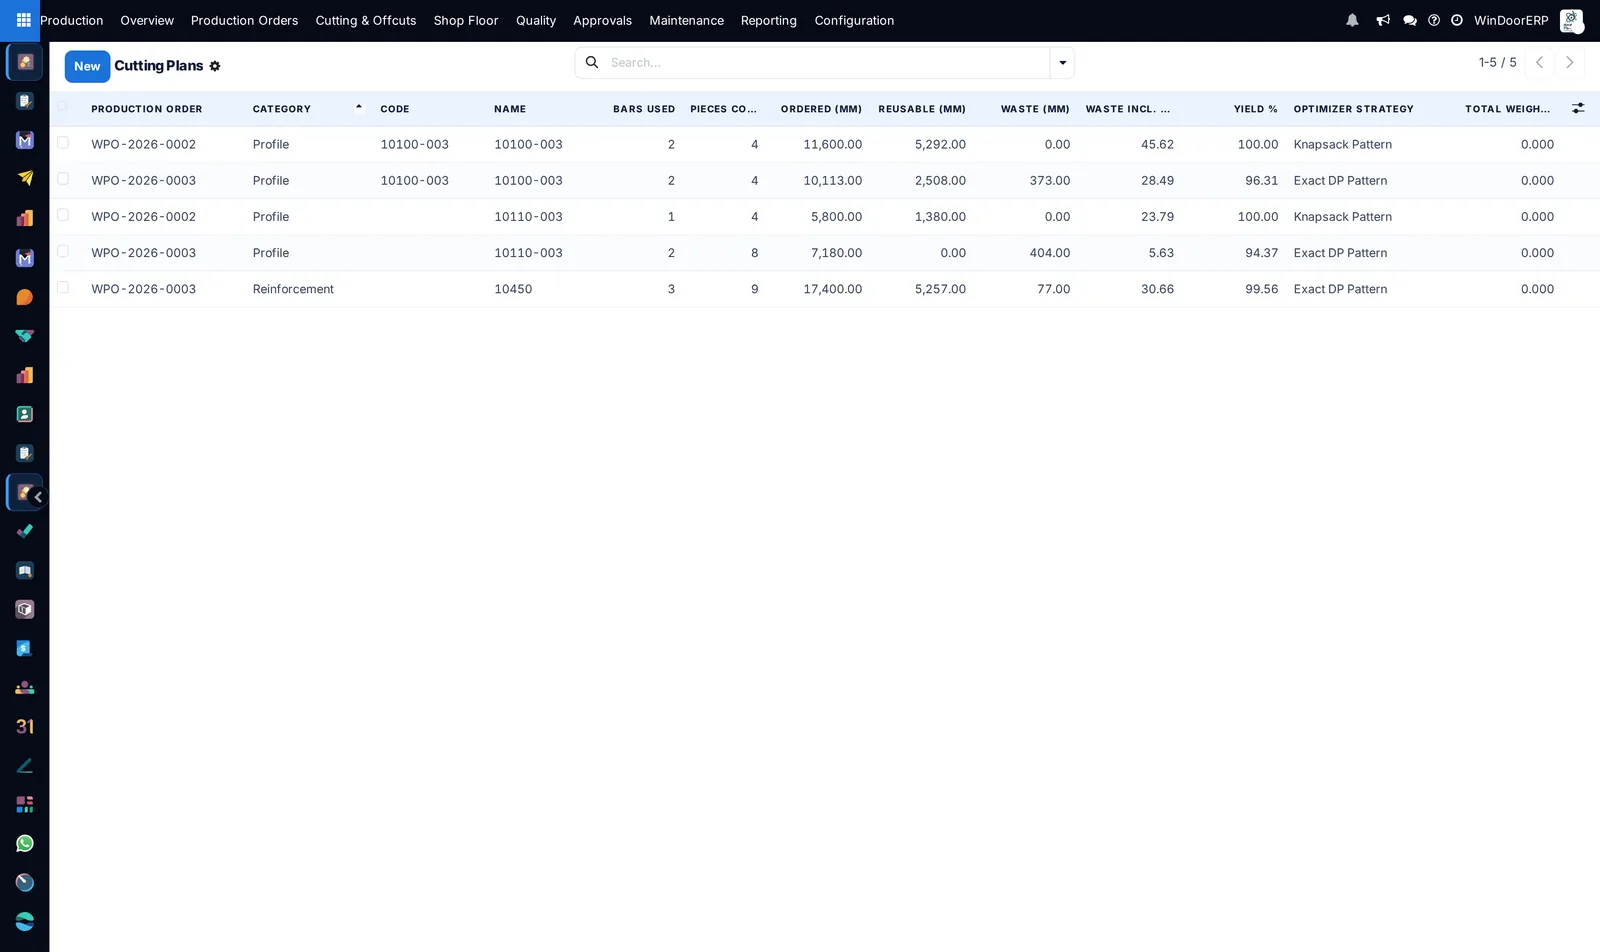The image size is (1600, 952).
Task: Select the WPO-2026-0003 row with yield 94.37
Action: (x=63, y=251)
